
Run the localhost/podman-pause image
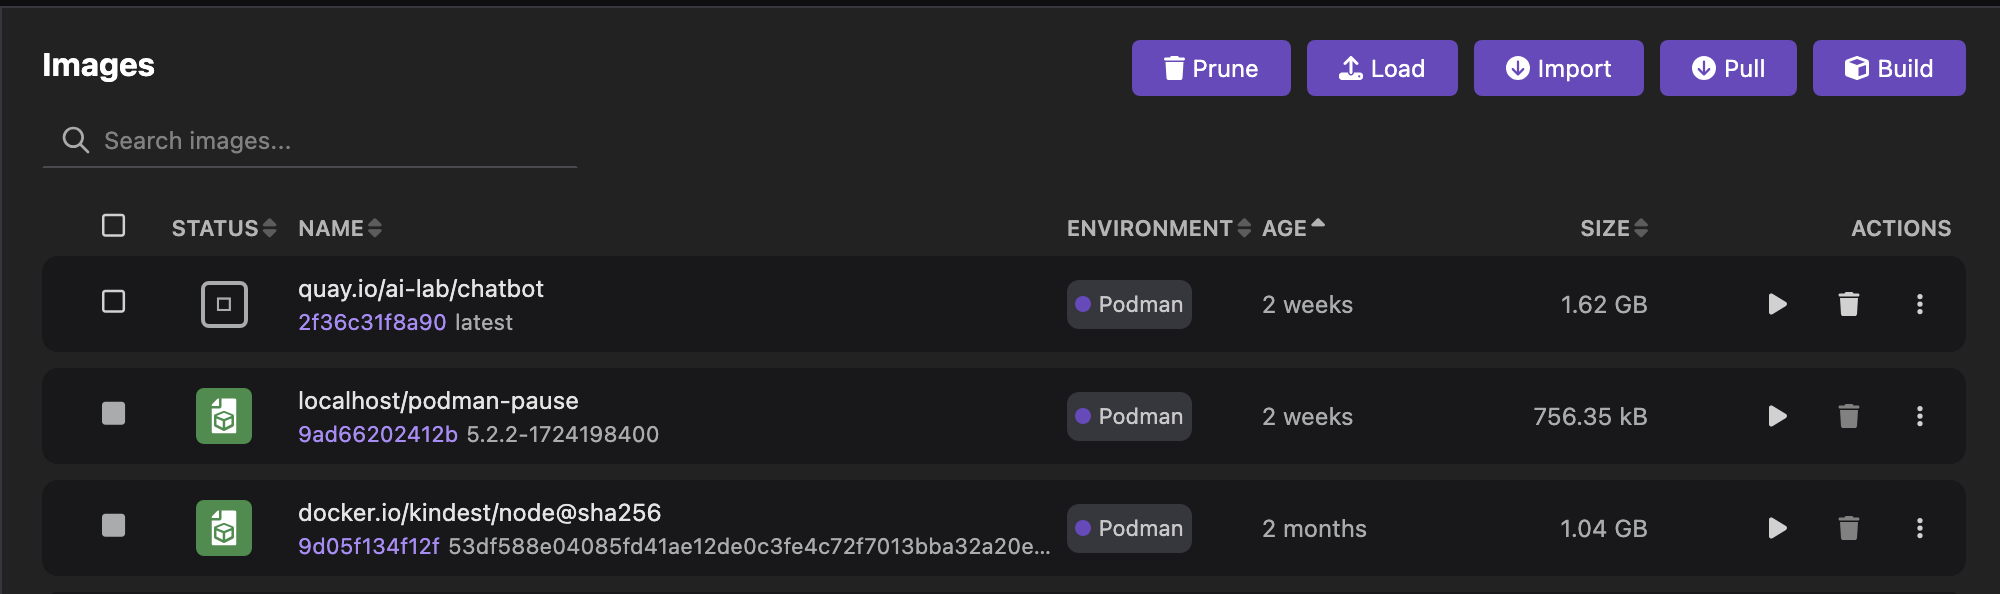pos(1777,416)
